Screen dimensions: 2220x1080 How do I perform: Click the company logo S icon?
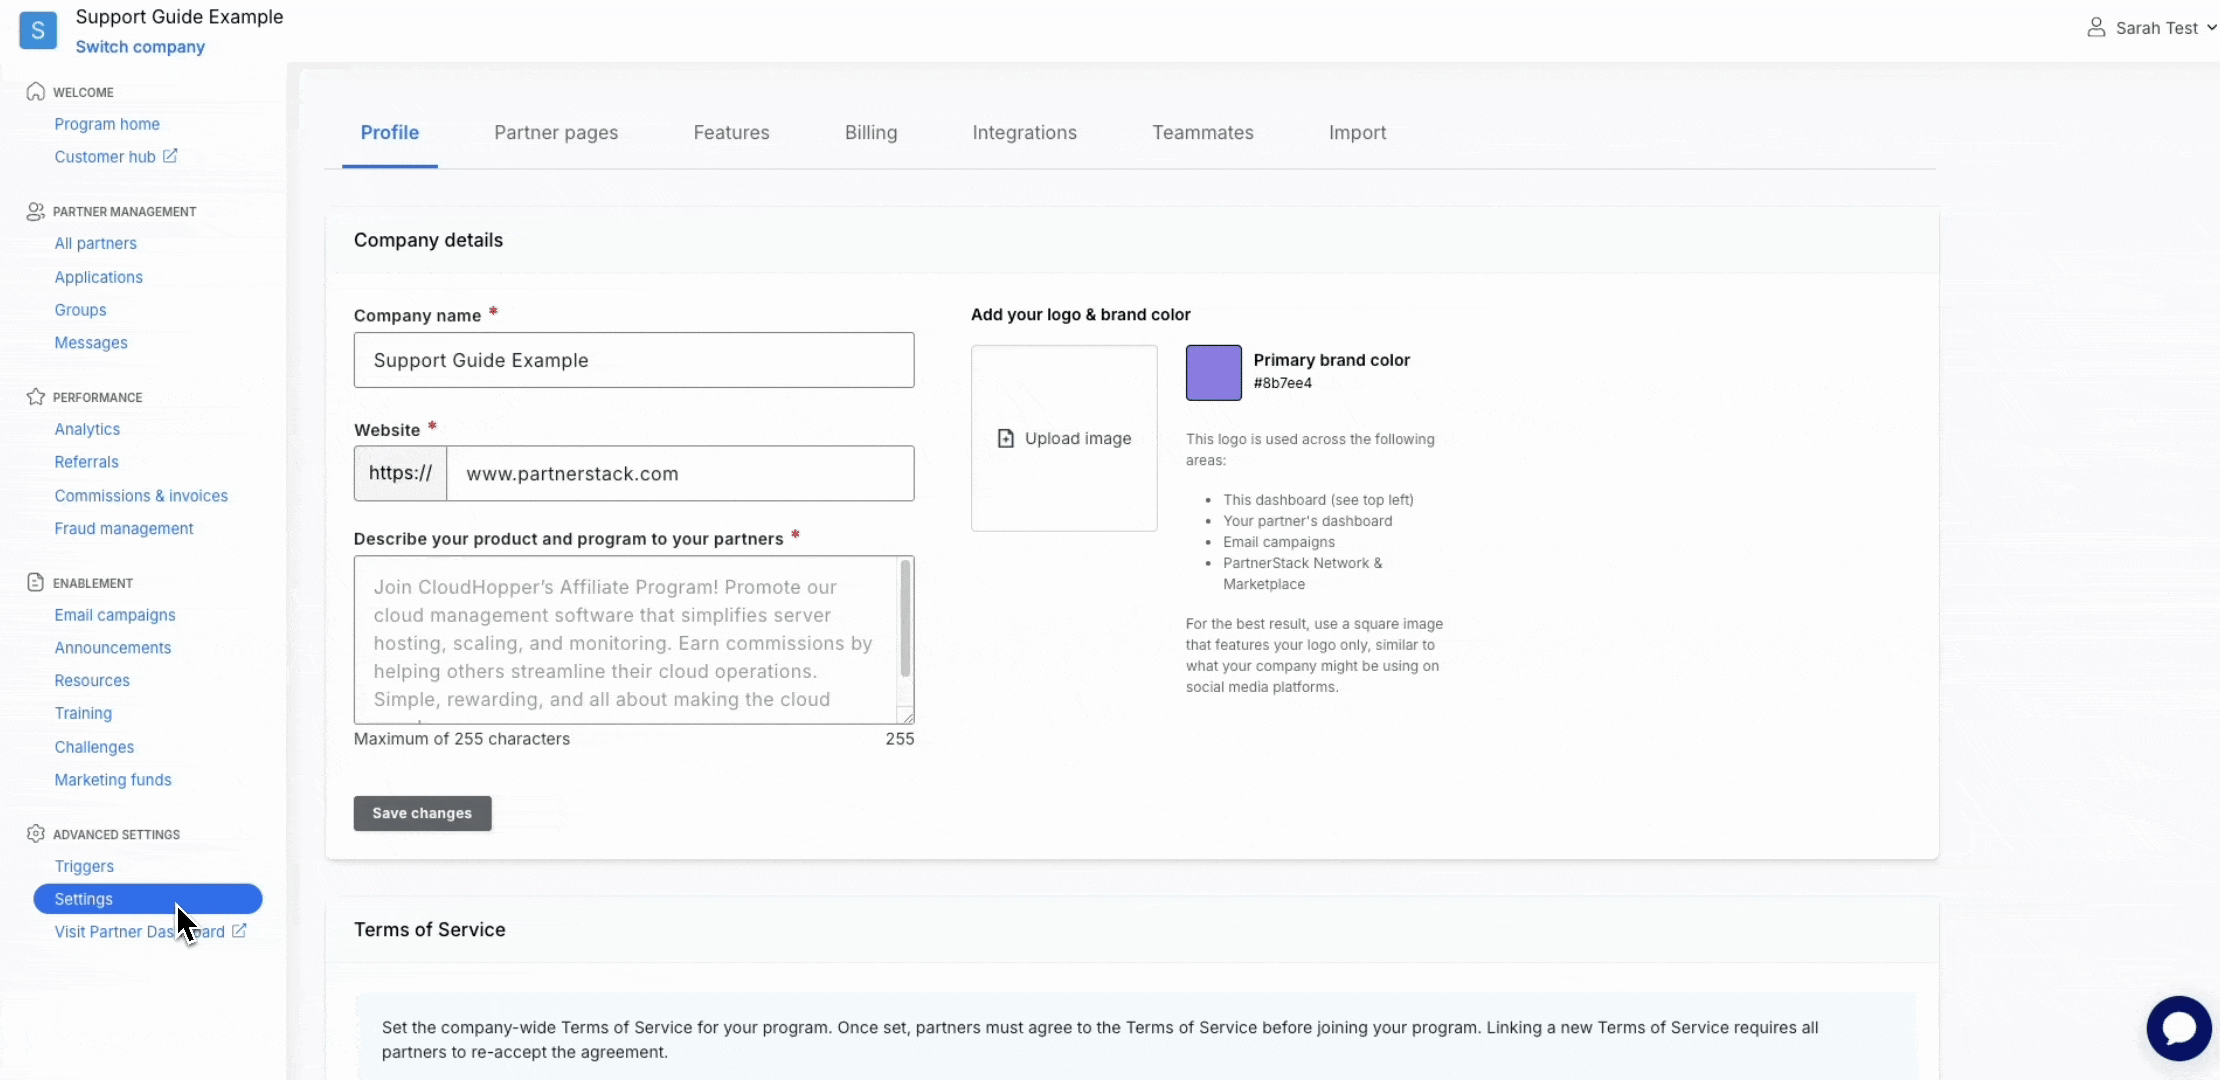click(x=38, y=30)
